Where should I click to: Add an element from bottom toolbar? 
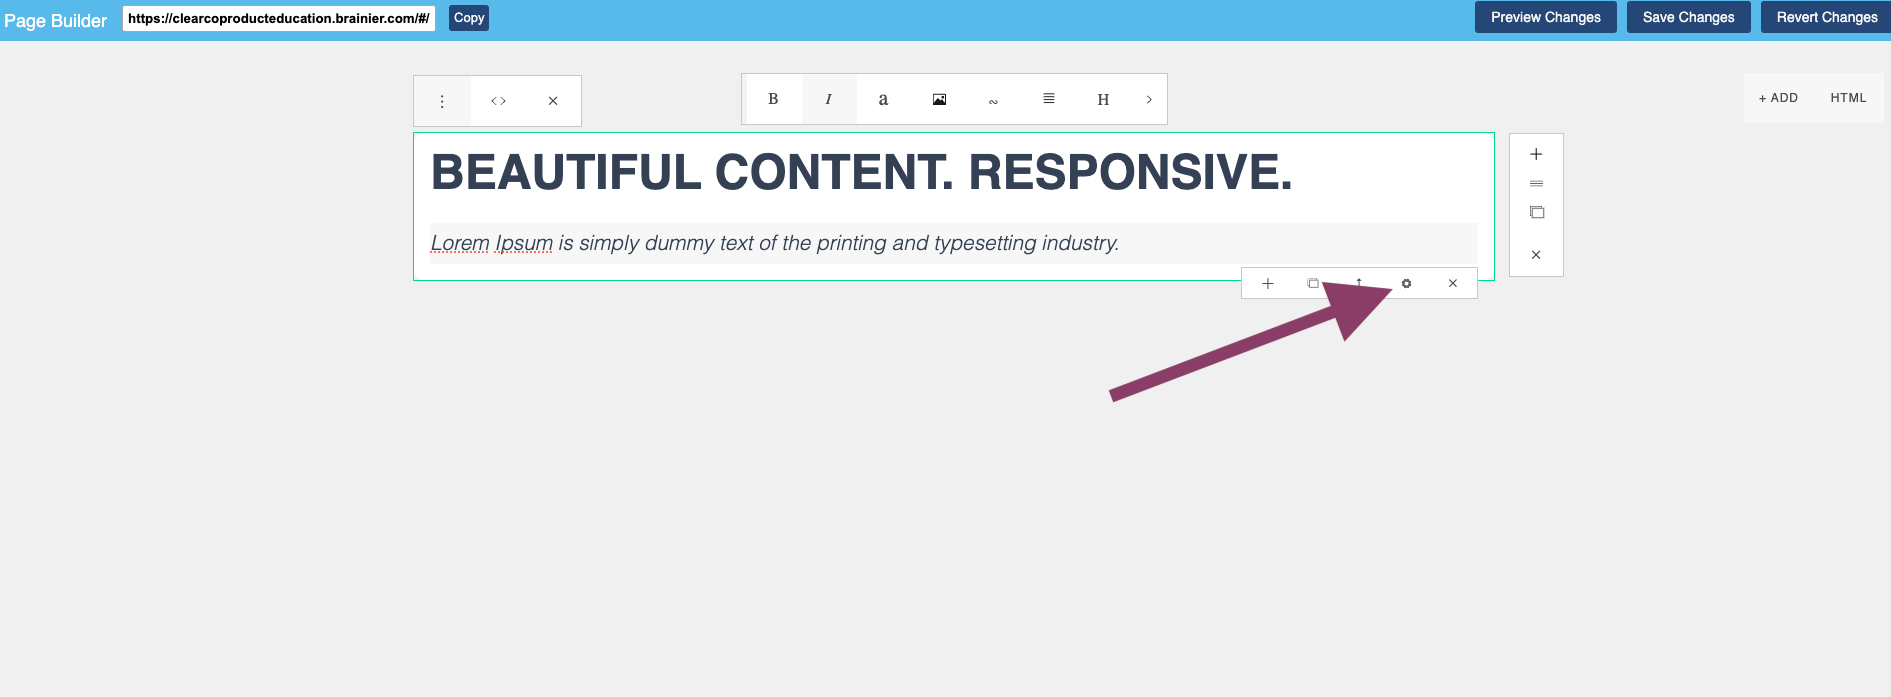(x=1267, y=284)
